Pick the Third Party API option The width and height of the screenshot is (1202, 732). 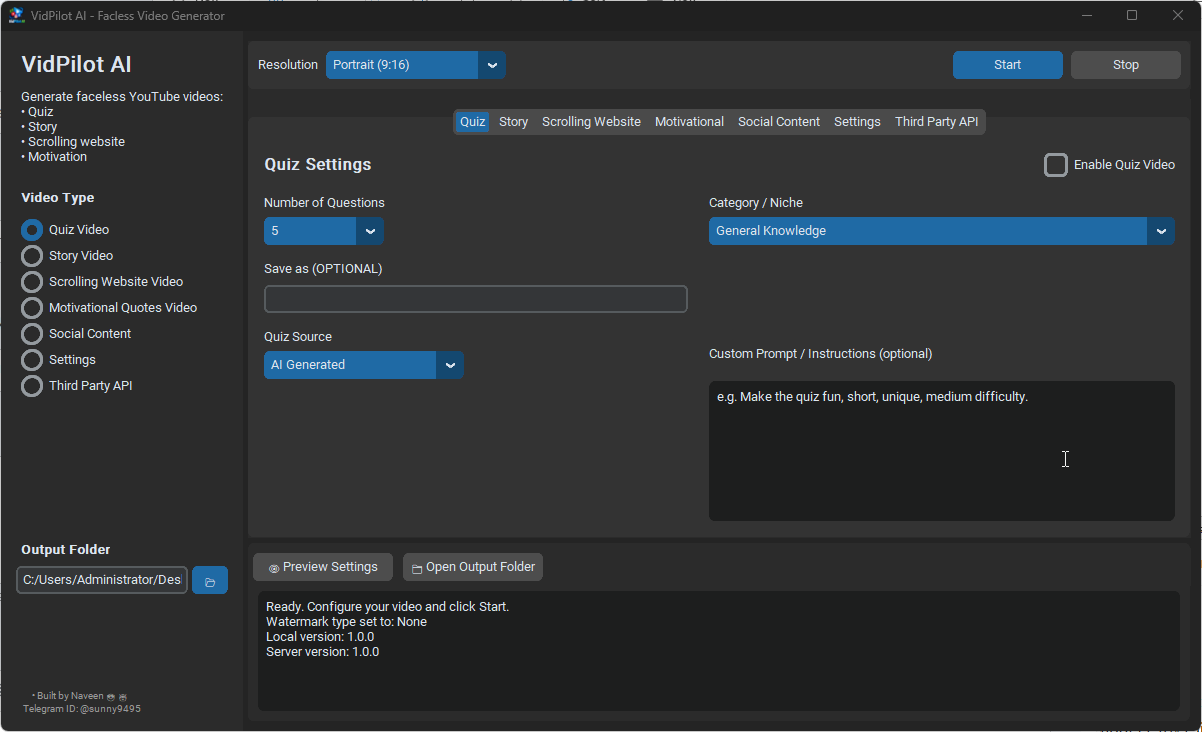click(x=31, y=385)
